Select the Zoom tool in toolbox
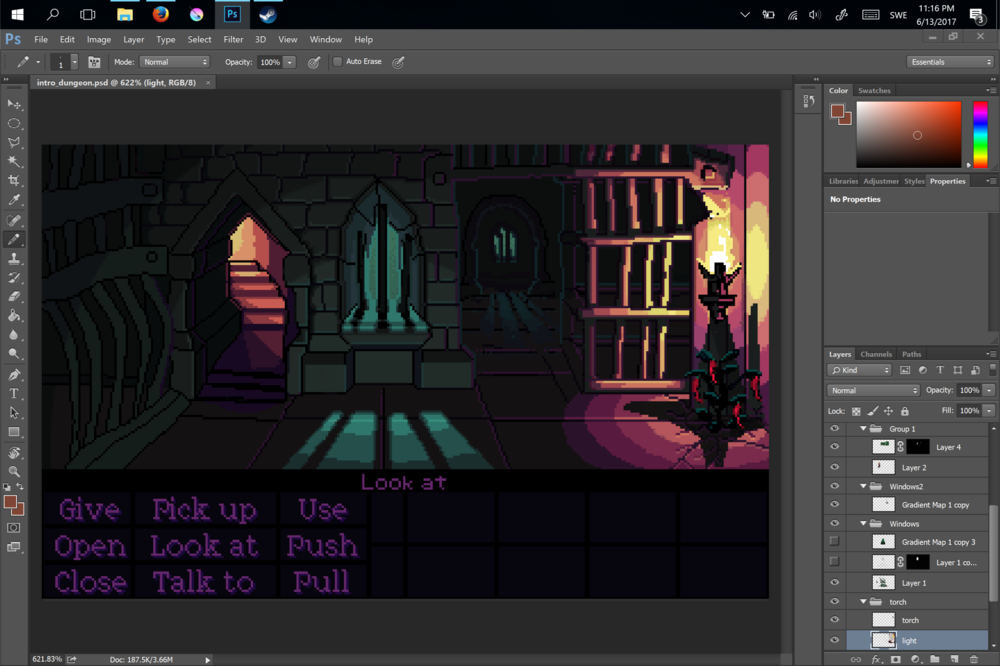Viewport: 1000px width, 666px height. pos(14,471)
